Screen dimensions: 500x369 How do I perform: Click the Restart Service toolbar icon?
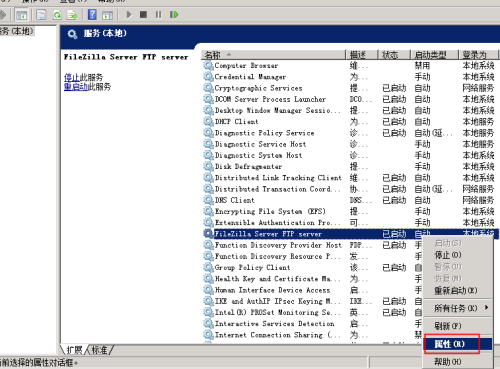click(x=174, y=15)
